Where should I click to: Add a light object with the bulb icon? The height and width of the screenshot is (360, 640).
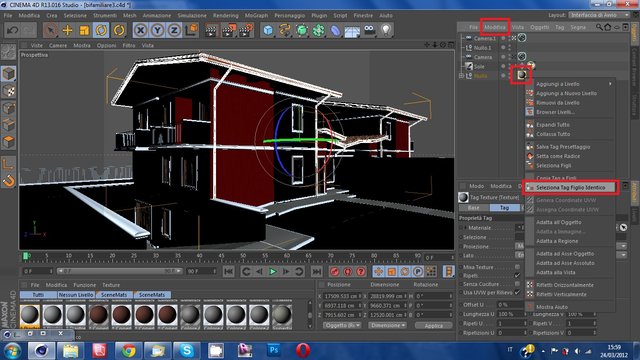(386, 30)
